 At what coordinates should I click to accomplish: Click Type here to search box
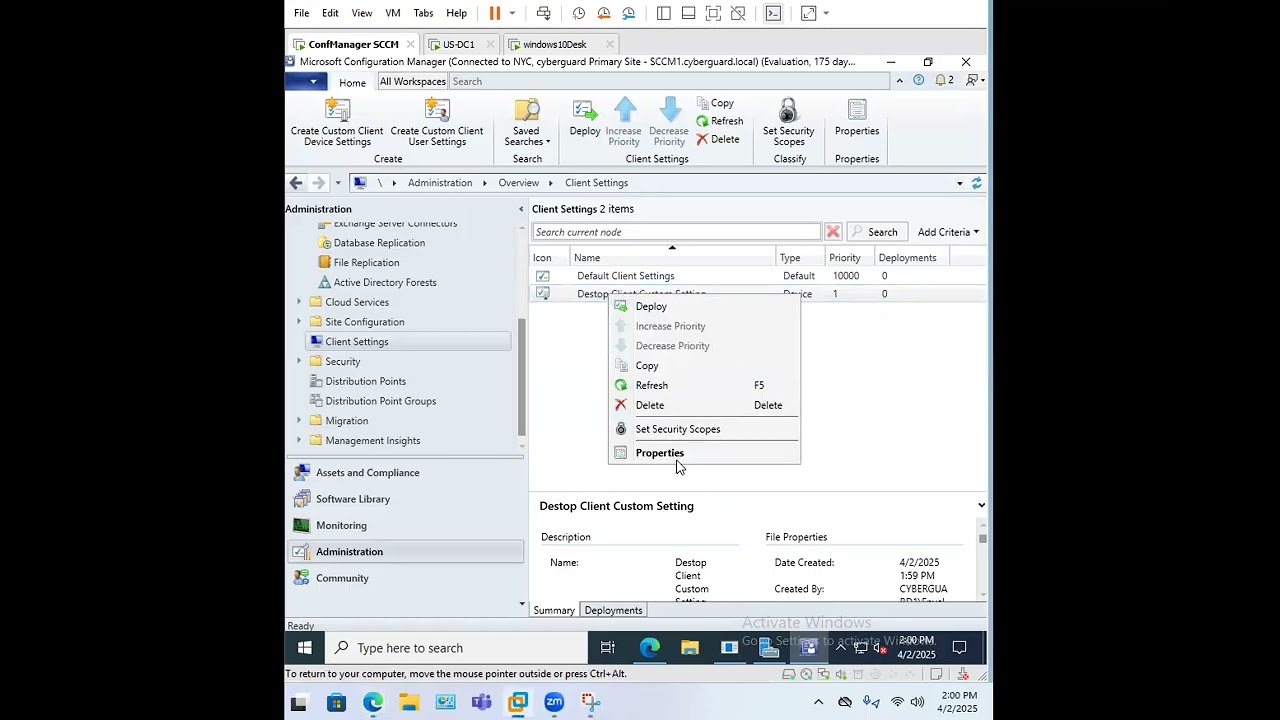(x=455, y=648)
